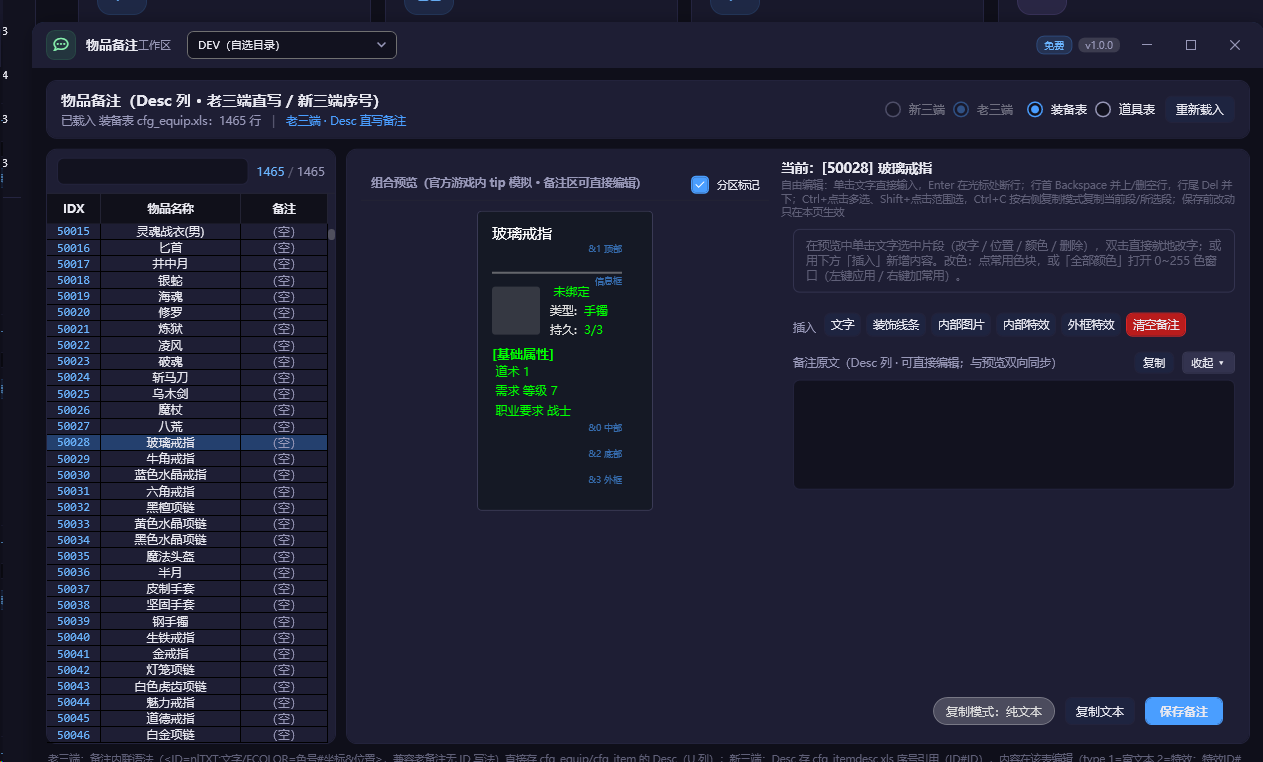
Task: Select row 50035 魔法头盔
Action: click(187, 556)
